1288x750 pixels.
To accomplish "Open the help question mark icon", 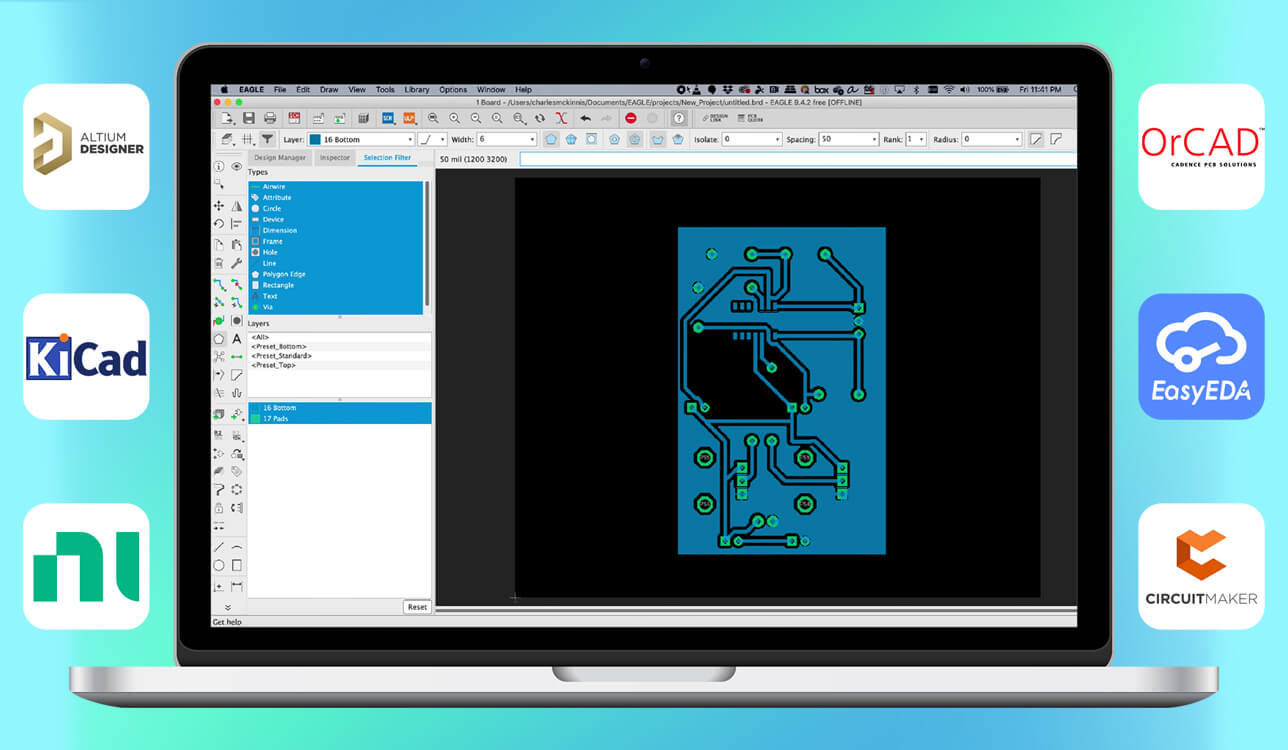I will click(678, 118).
